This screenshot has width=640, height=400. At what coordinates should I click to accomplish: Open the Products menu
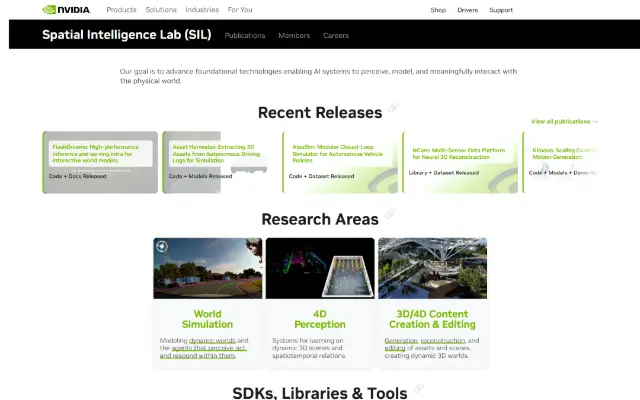(x=121, y=10)
